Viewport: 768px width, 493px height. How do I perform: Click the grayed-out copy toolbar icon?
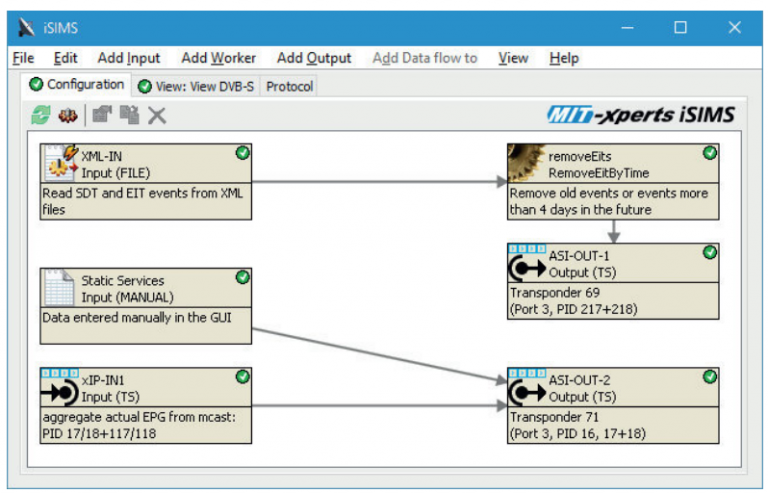pyautogui.click(x=129, y=115)
